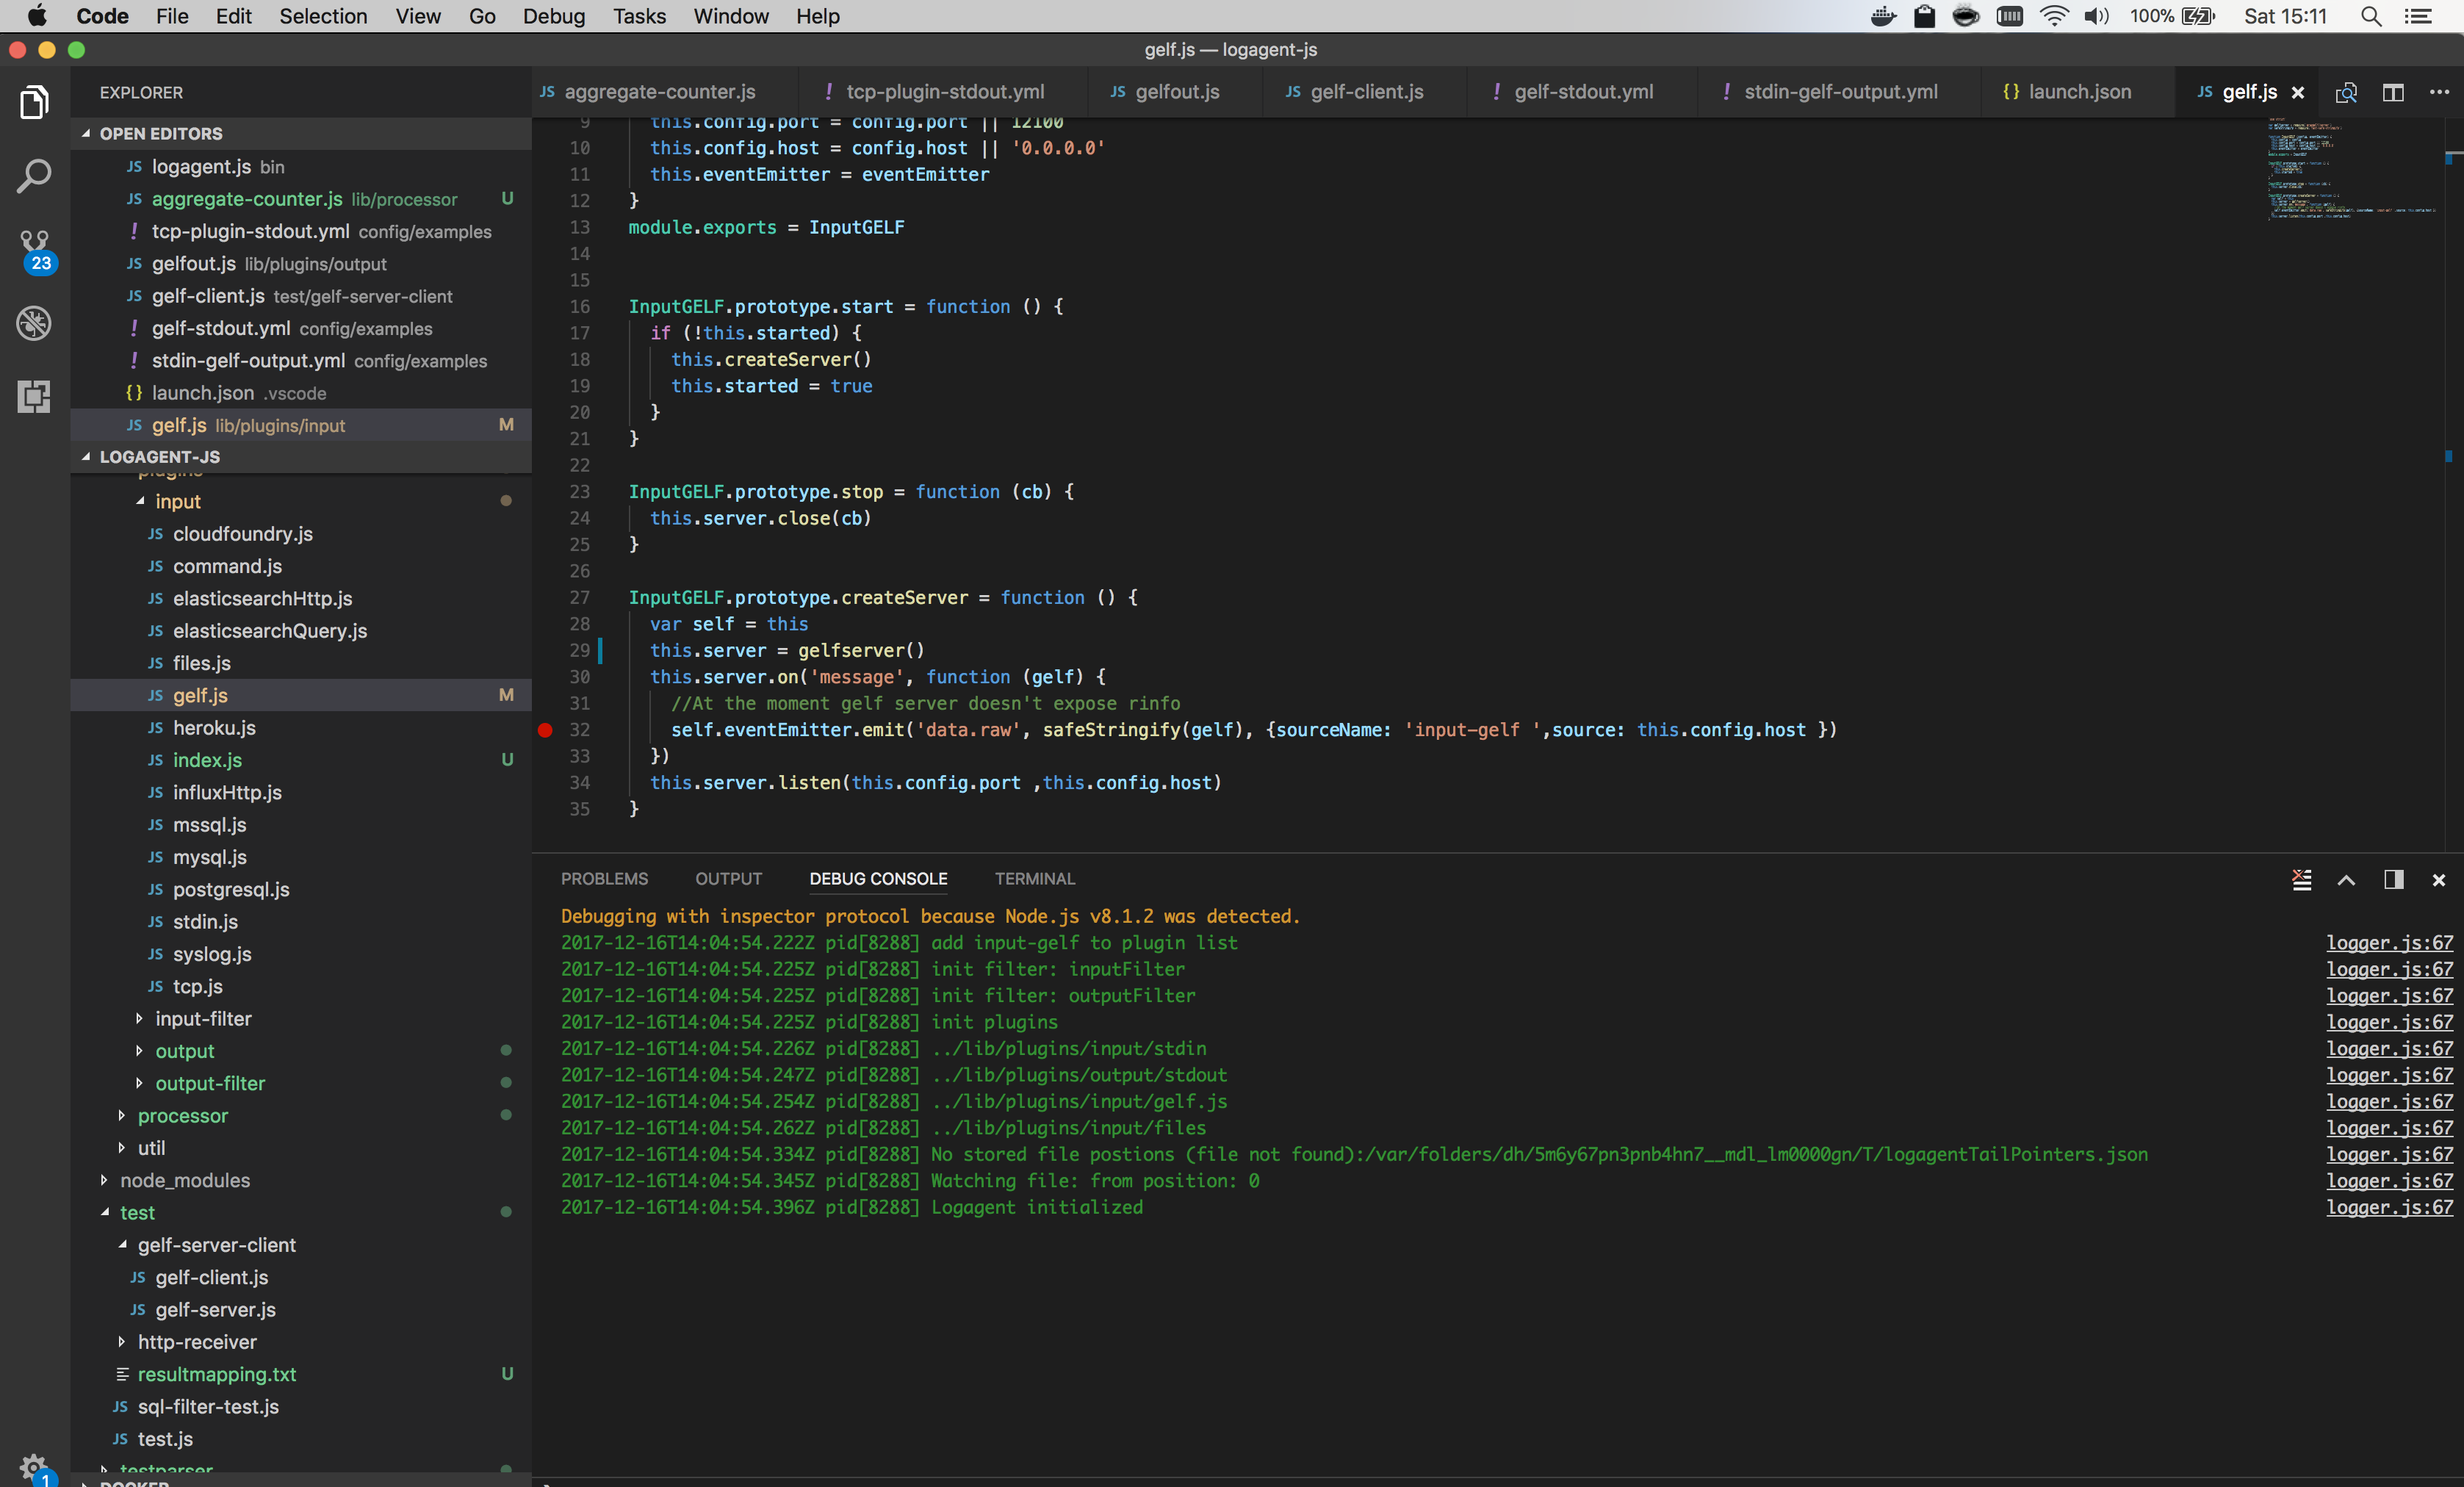Toggle the breakpoint on line 32

pyautogui.click(x=545, y=730)
